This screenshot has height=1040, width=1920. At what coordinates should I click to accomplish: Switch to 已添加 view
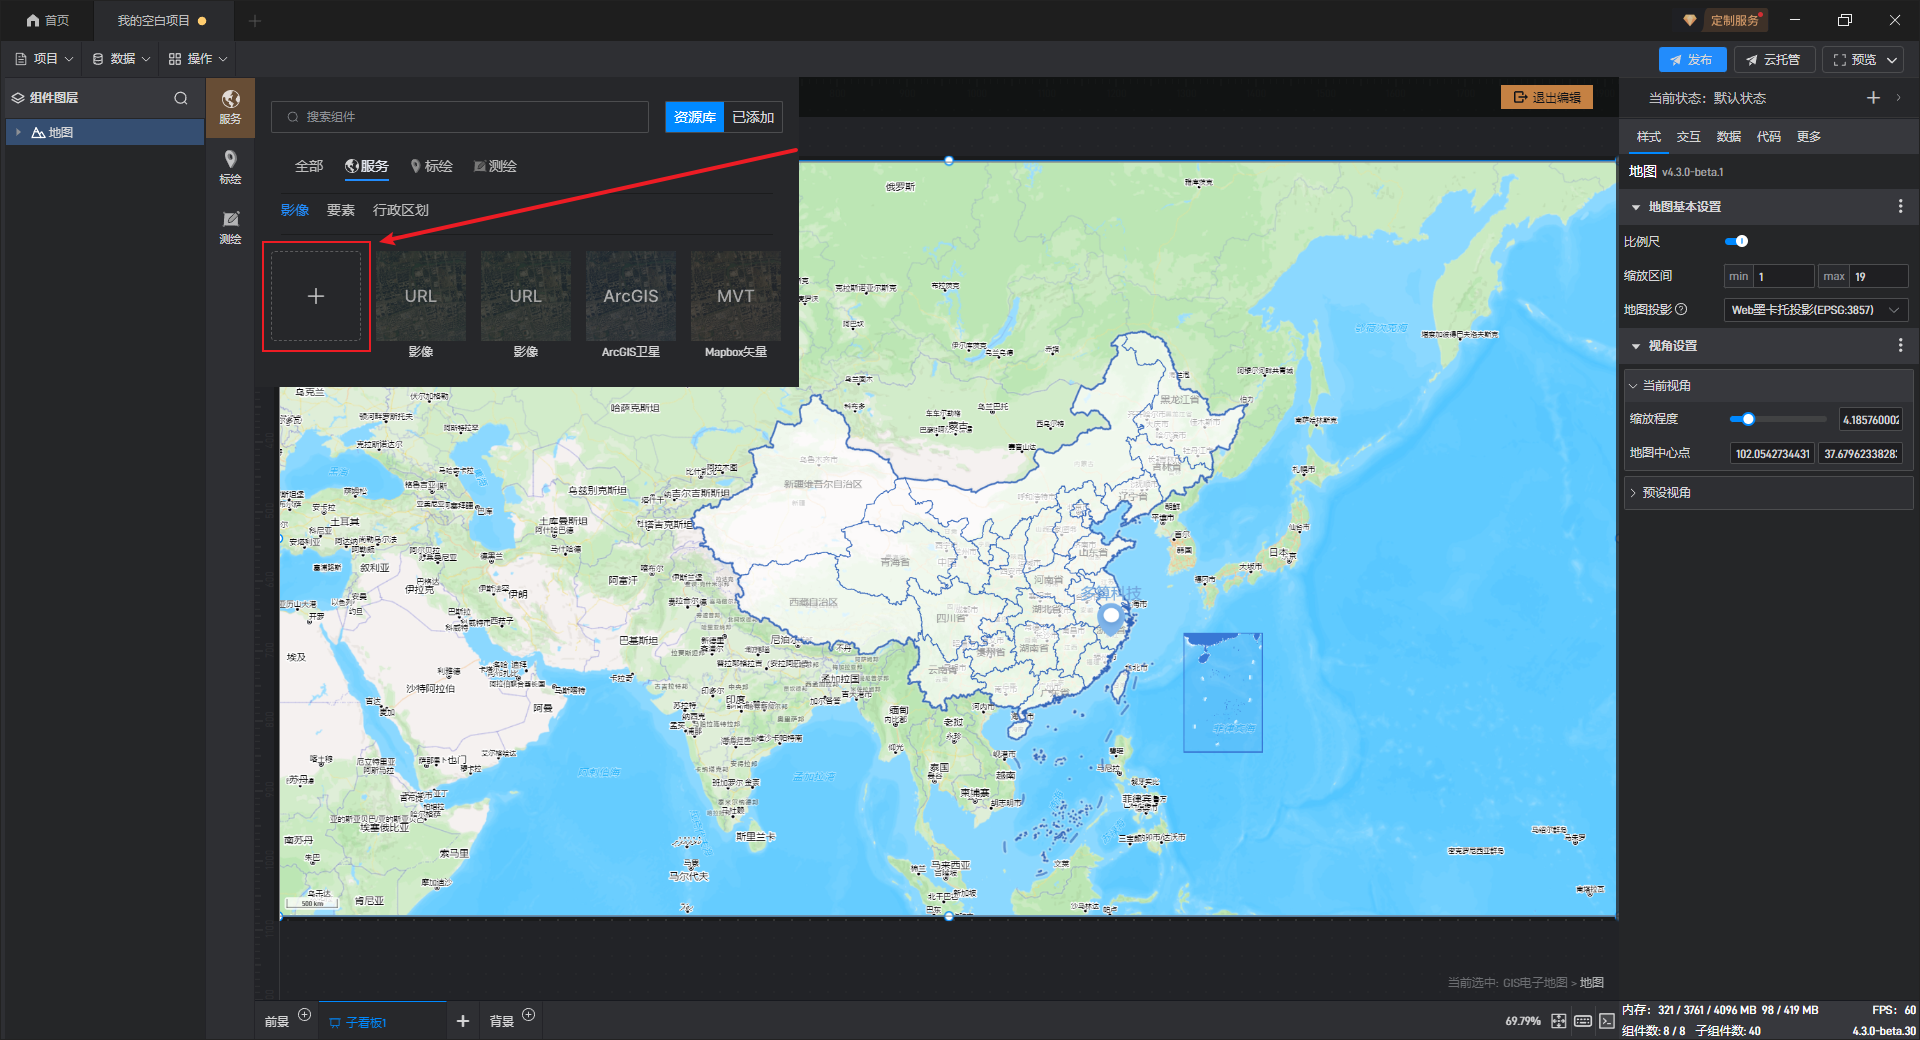point(753,117)
